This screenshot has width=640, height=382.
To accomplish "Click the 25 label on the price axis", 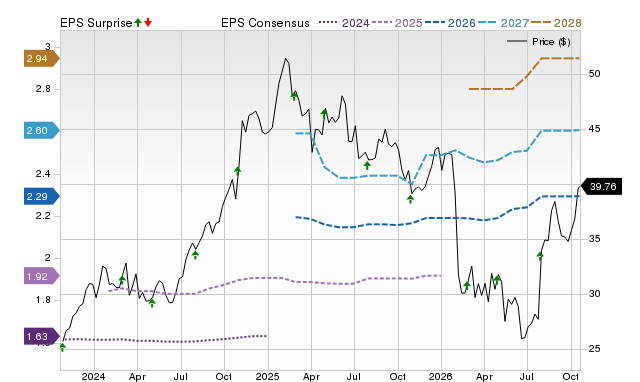I will (x=594, y=349).
